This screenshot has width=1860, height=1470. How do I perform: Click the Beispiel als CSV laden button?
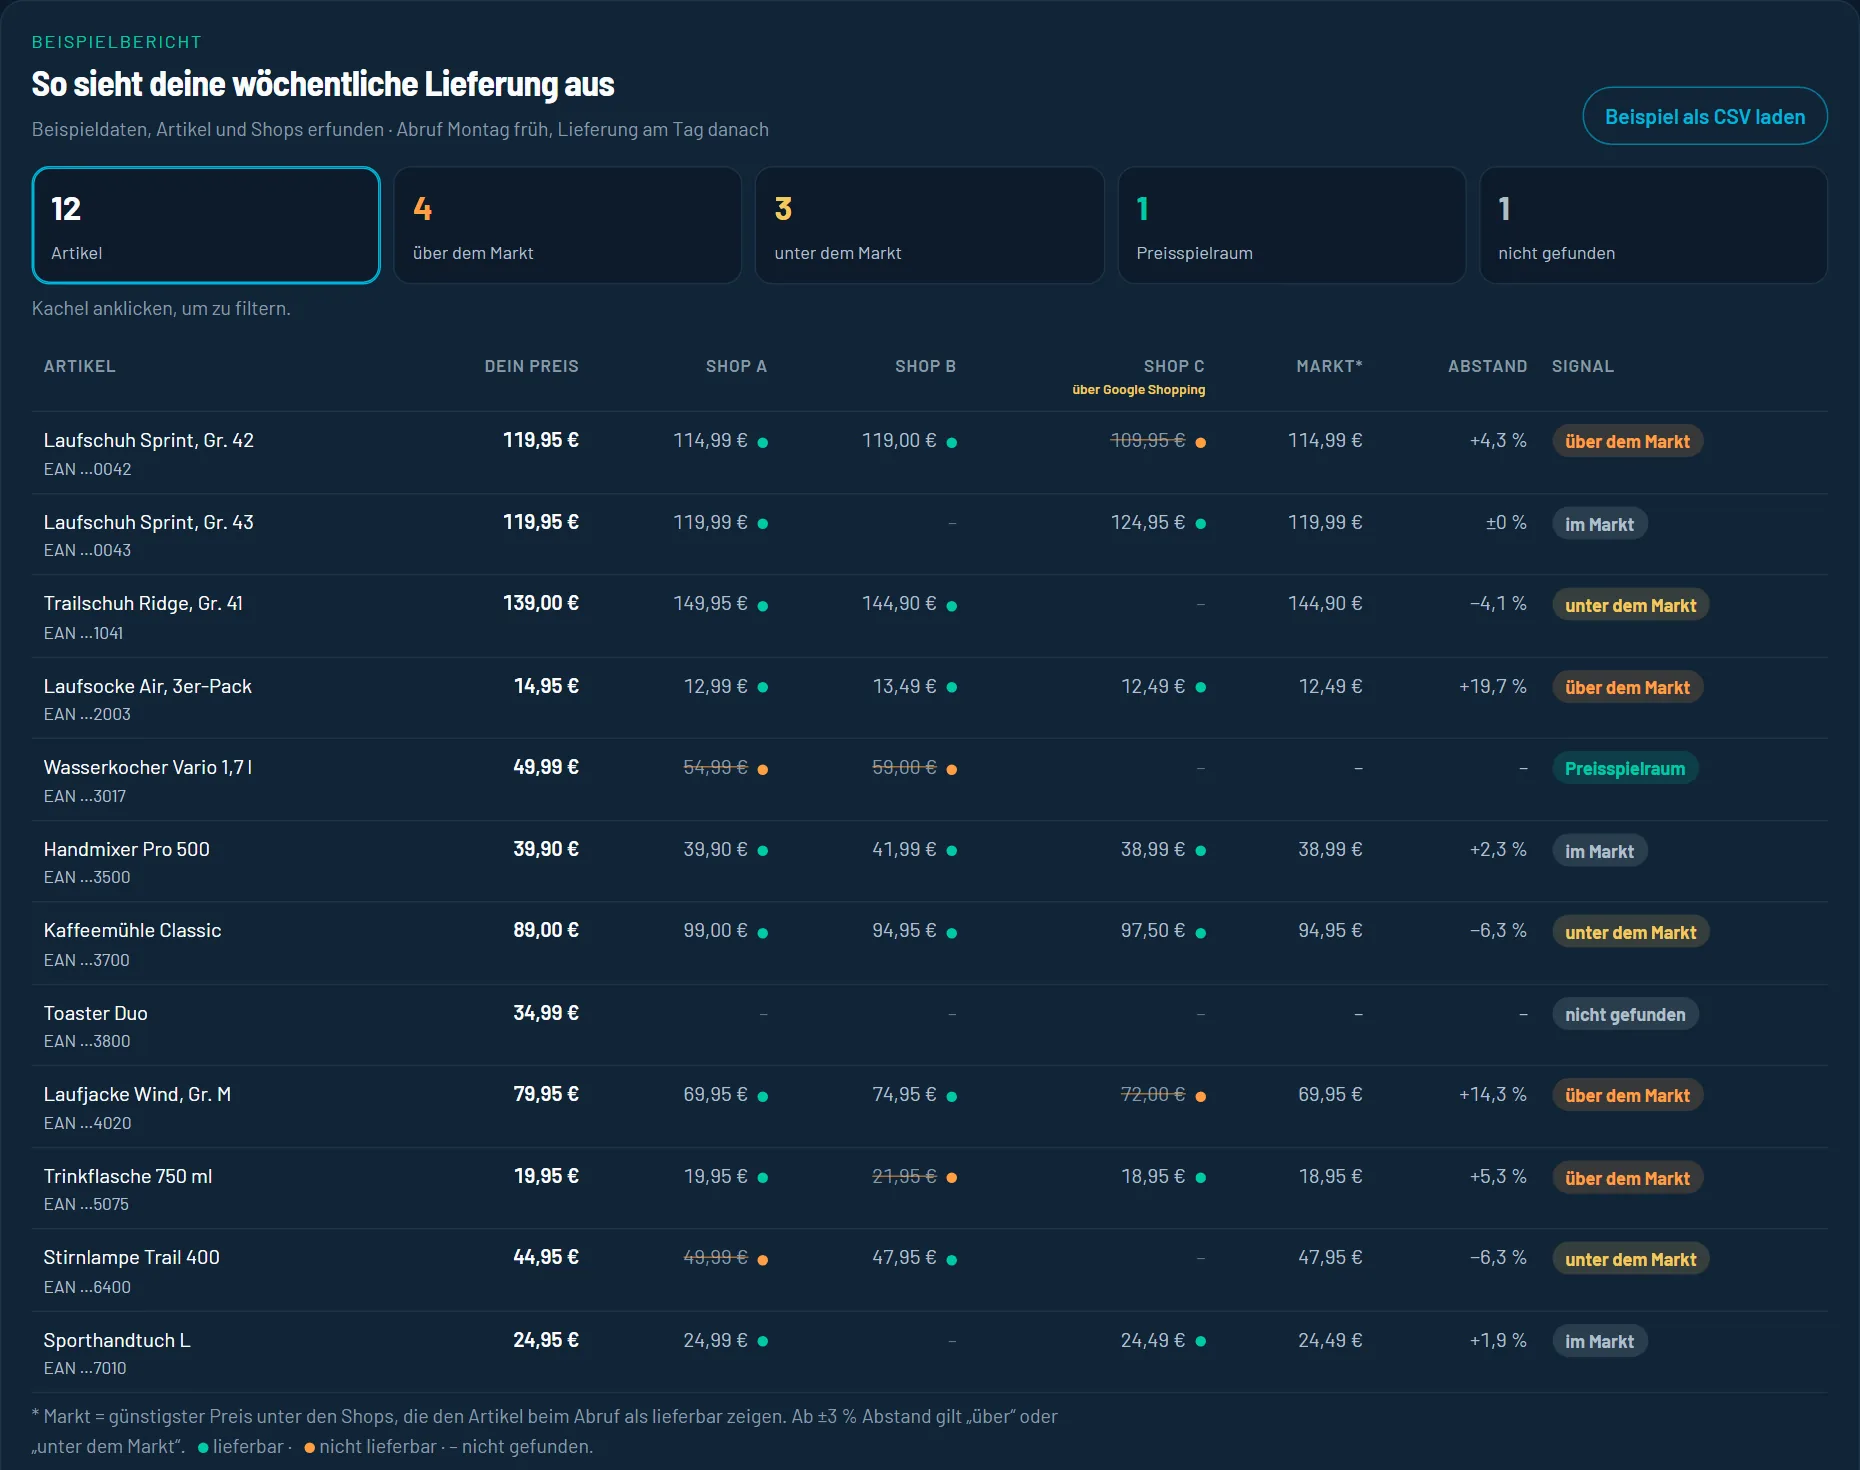(x=1704, y=116)
